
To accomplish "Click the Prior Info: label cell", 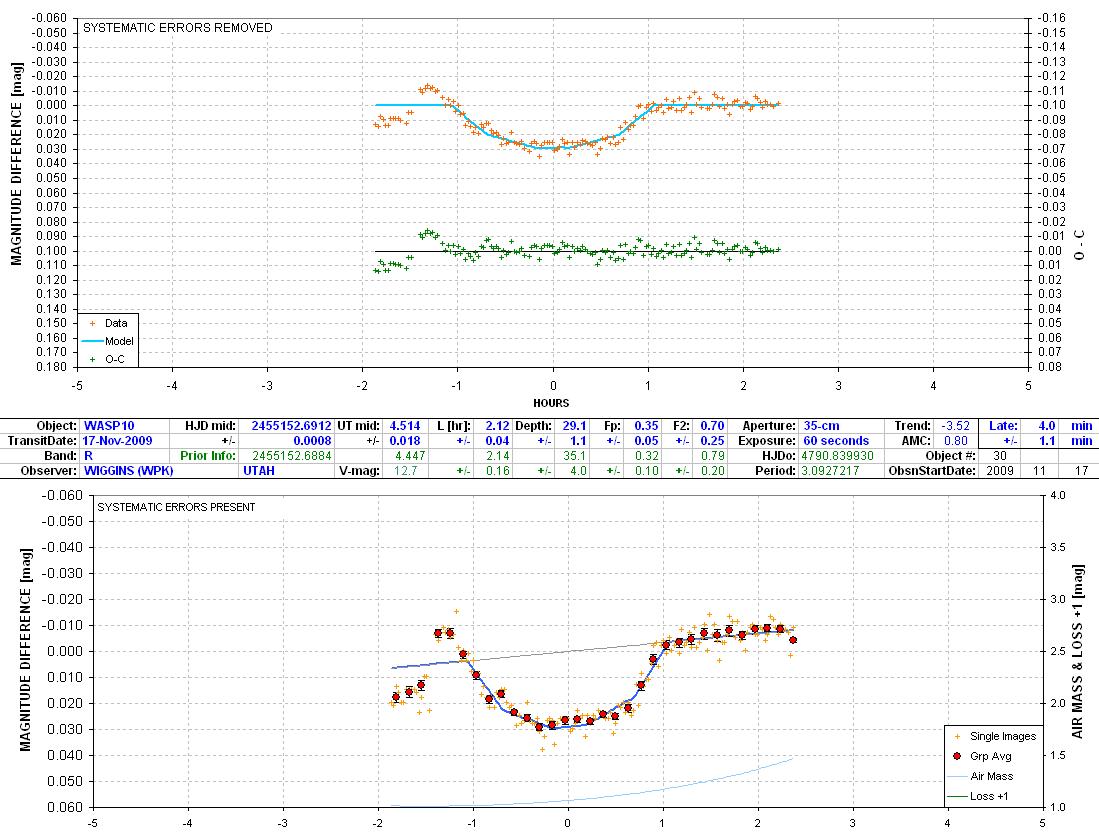I will click(x=205, y=456).
